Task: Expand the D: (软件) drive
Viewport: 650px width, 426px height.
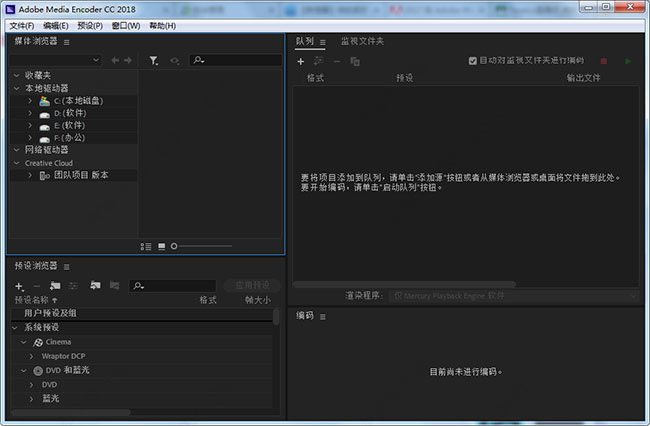Action: (30, 113)
